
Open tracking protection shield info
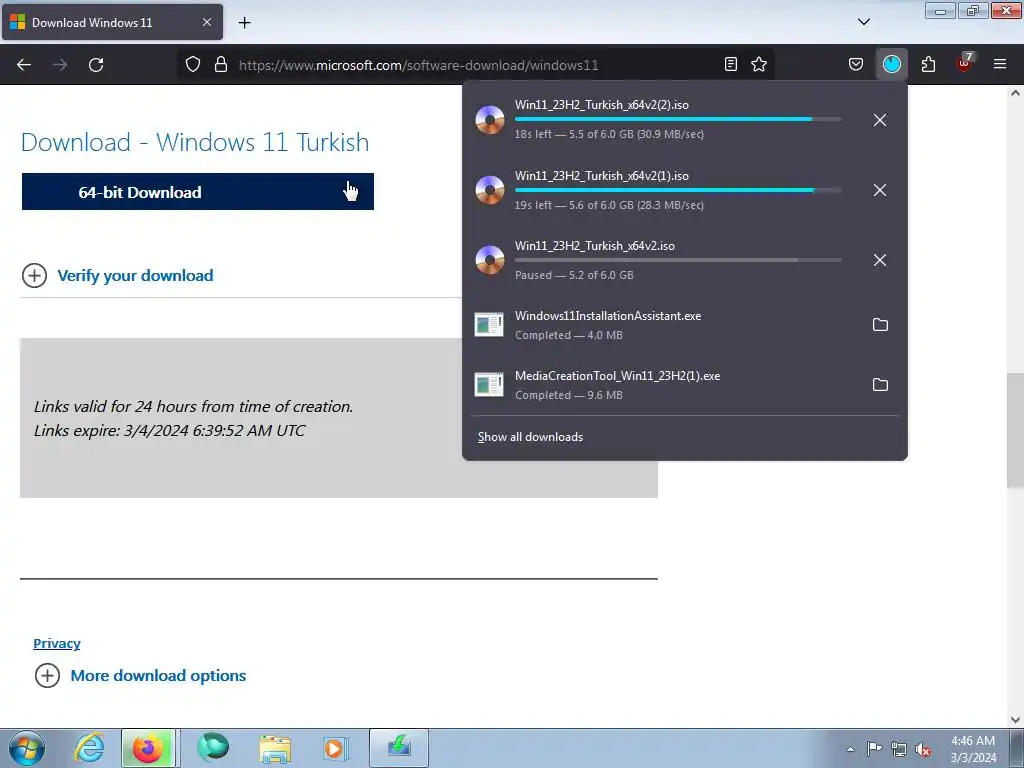pos(193,64)
